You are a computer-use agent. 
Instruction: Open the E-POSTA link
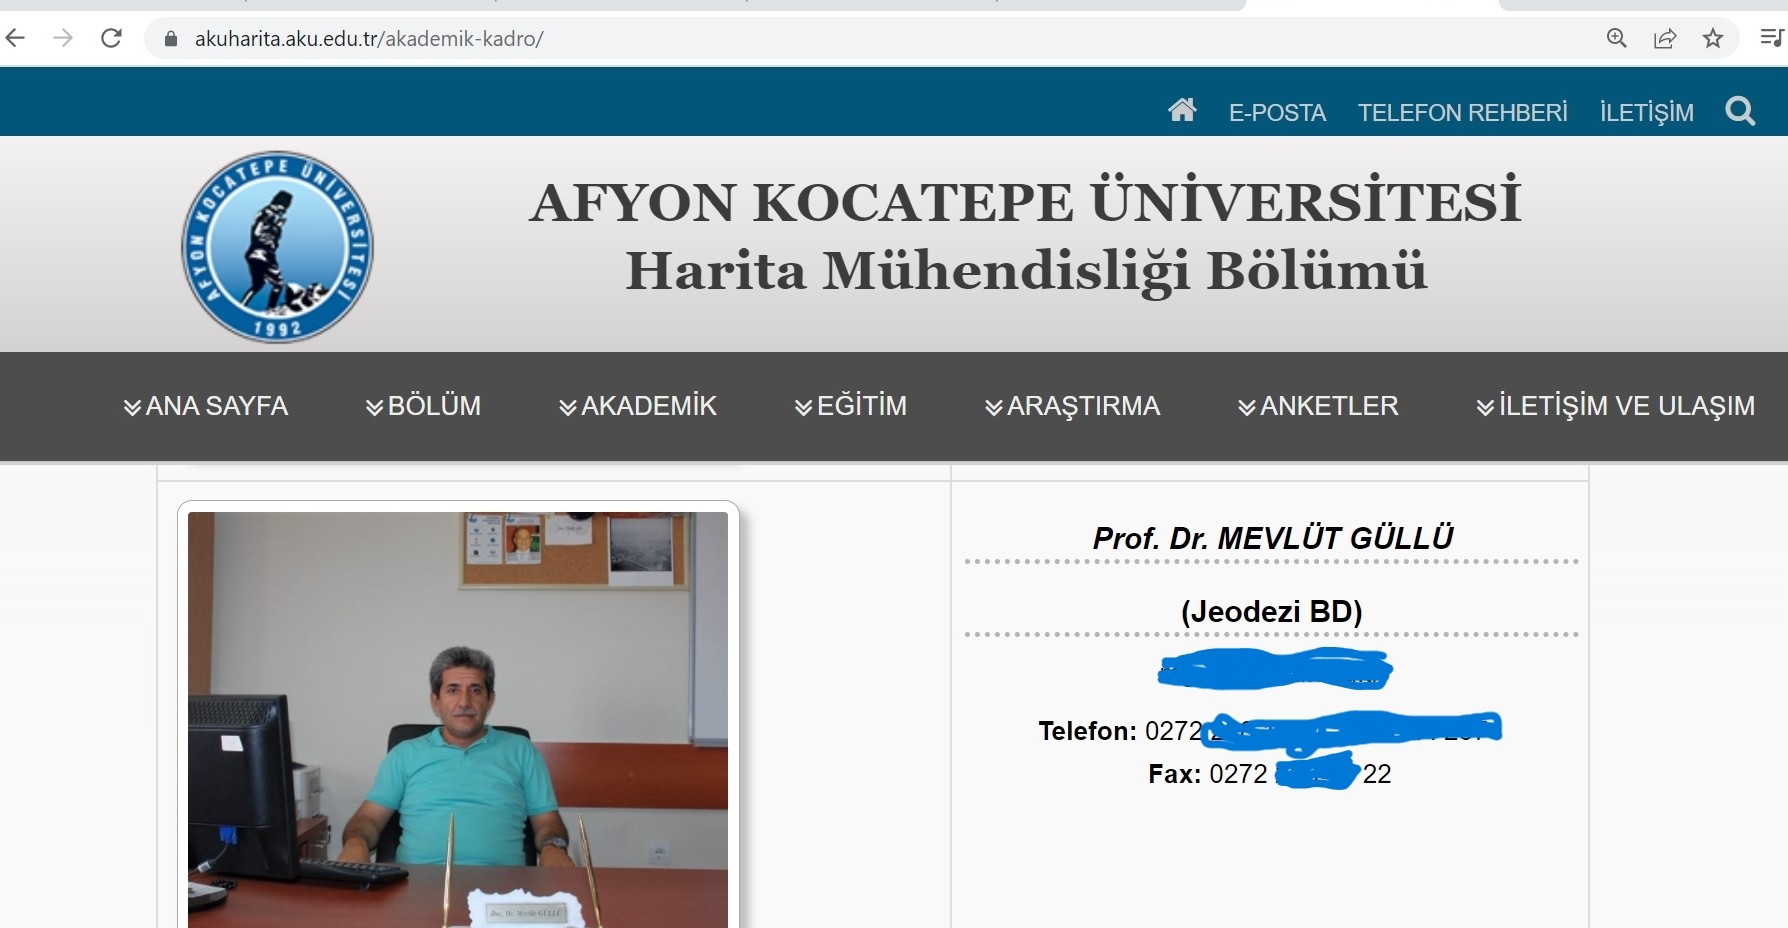tap(1277, 113)
